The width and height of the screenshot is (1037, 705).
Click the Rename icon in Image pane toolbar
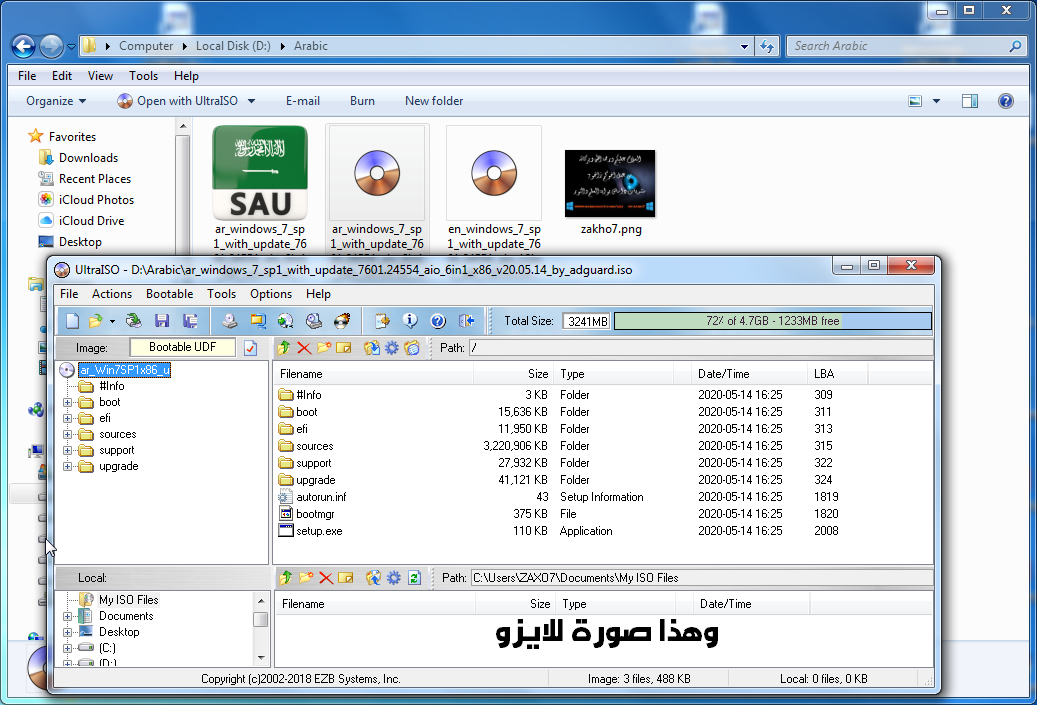tap(344, 347)
